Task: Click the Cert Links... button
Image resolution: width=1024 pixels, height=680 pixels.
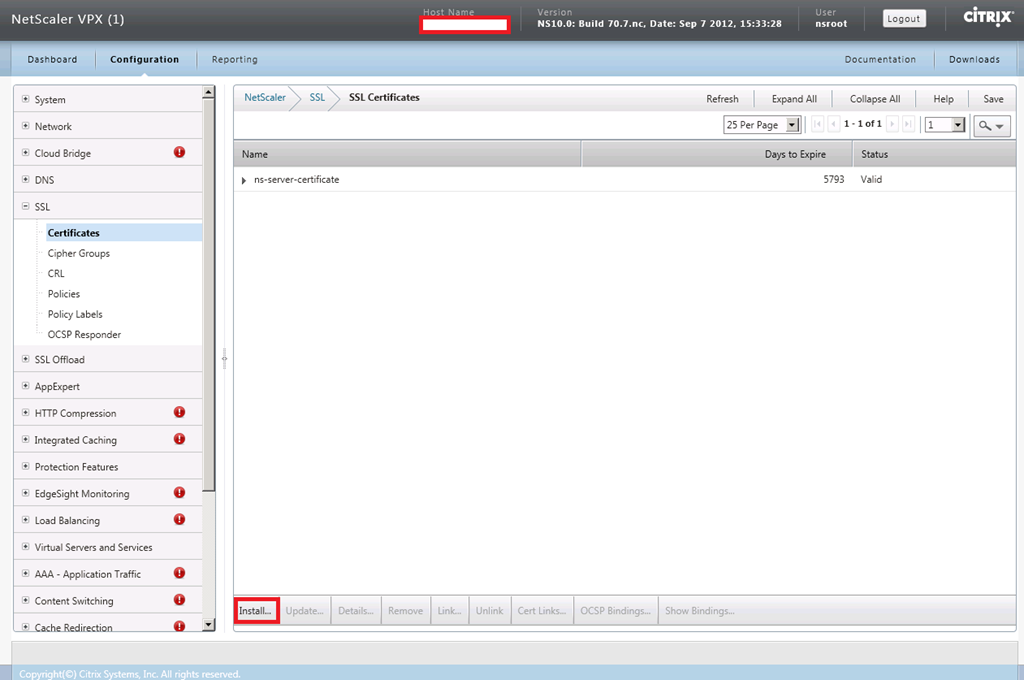Action: [x=542, y=611]
